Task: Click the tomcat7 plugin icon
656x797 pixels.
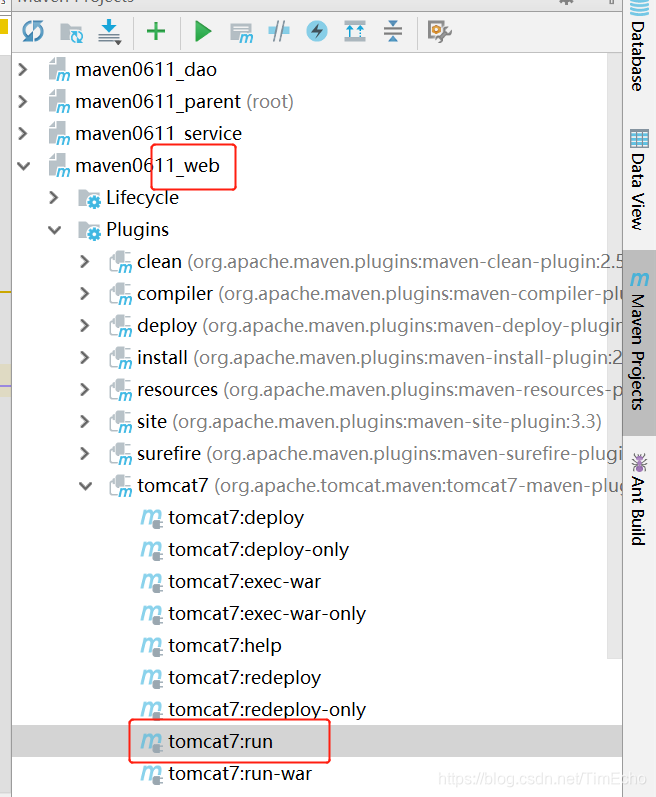Action: [121, 486]
